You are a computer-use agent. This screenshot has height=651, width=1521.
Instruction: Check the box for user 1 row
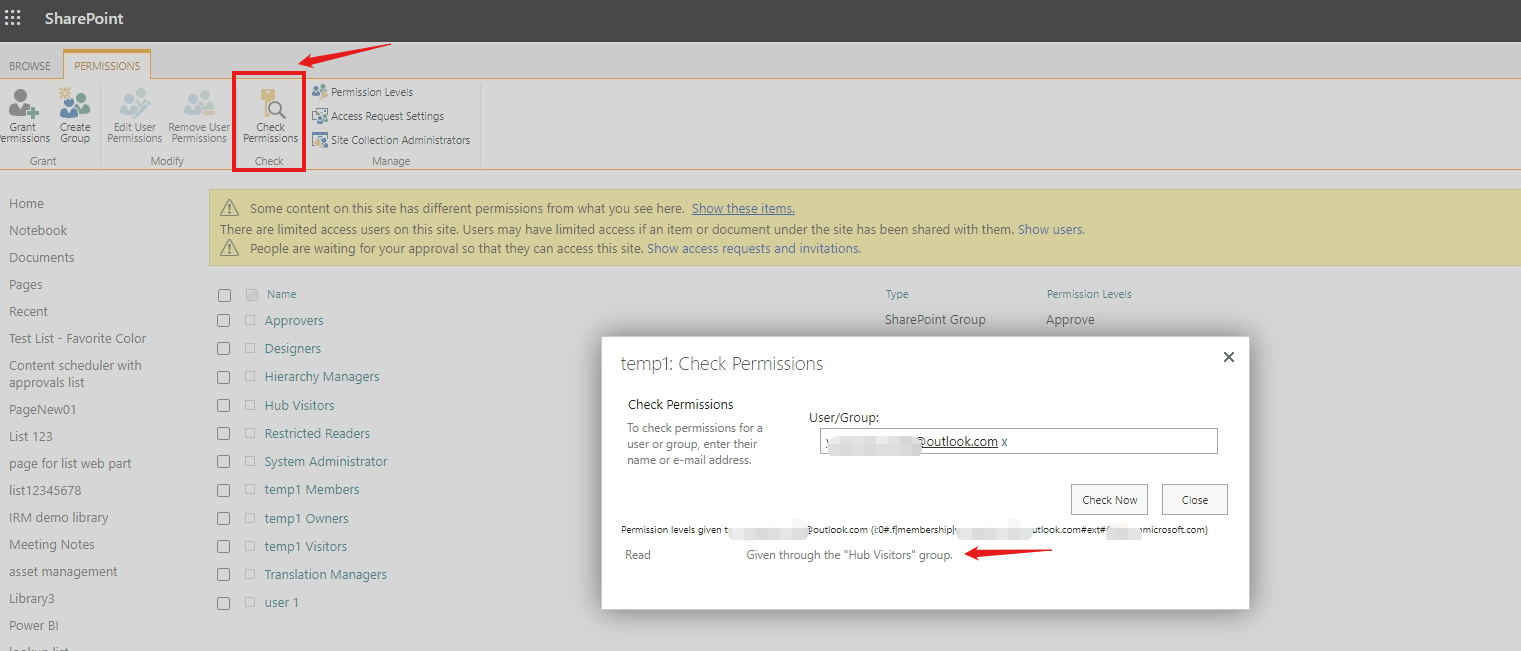(x=224, y=603)
